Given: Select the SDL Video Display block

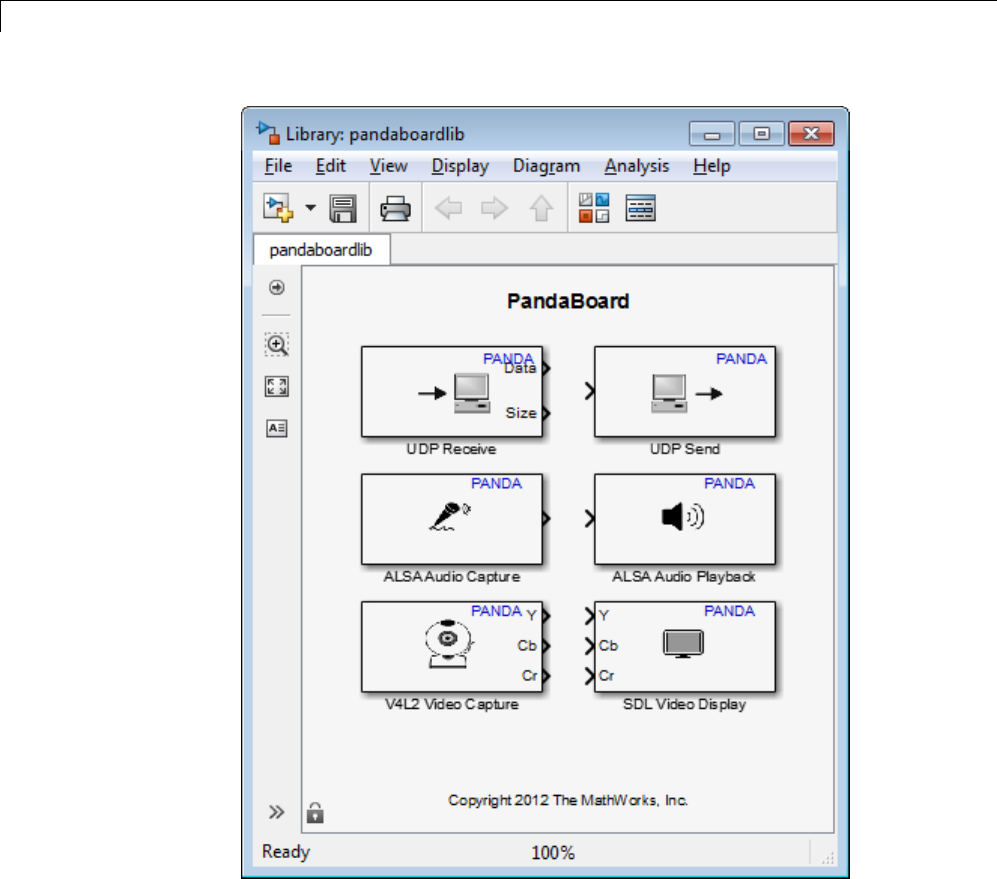Looking at the screenshot, I should coord(685,647).
